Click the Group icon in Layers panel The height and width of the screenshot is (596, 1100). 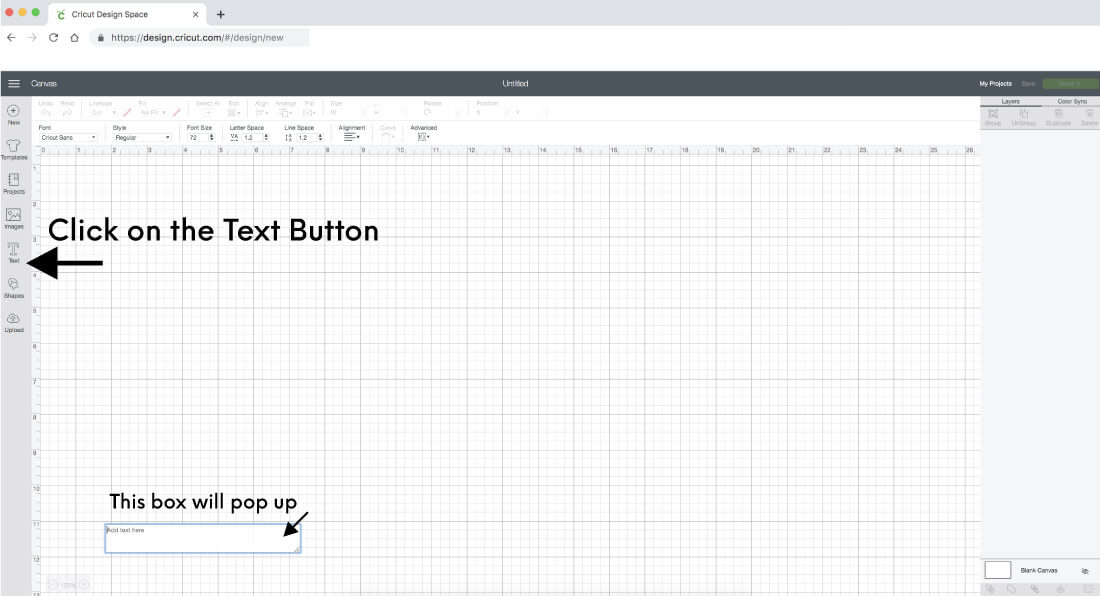click(993, 114)
